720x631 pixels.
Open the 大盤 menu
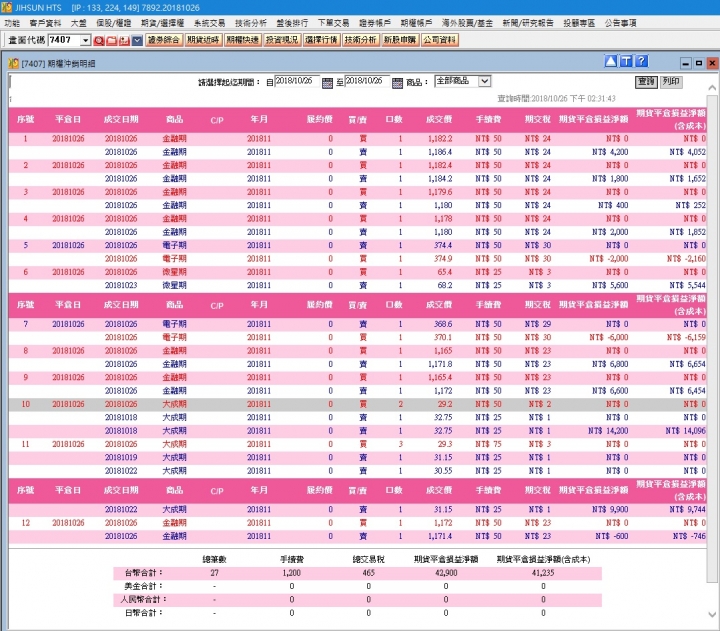tap(79, 23)
